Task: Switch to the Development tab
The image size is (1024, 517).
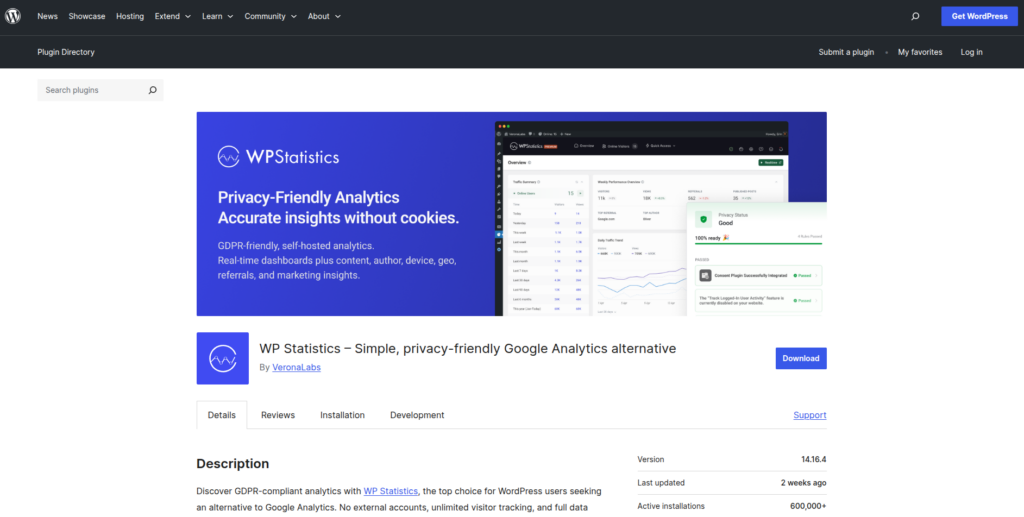Action: coord(417,415)
